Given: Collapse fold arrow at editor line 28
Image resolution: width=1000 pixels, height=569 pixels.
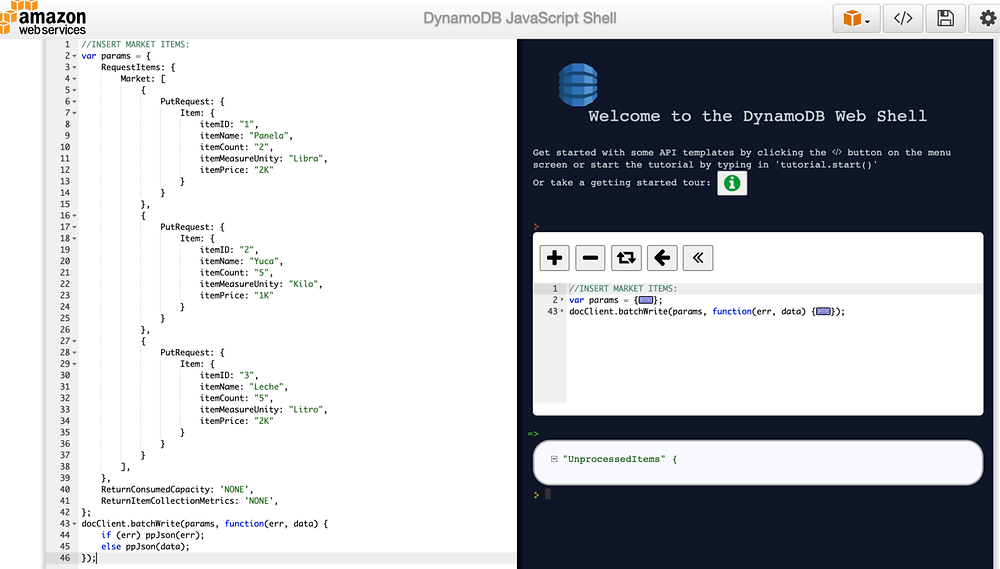Looking at the screenshot, I should [x=75, y=353].
